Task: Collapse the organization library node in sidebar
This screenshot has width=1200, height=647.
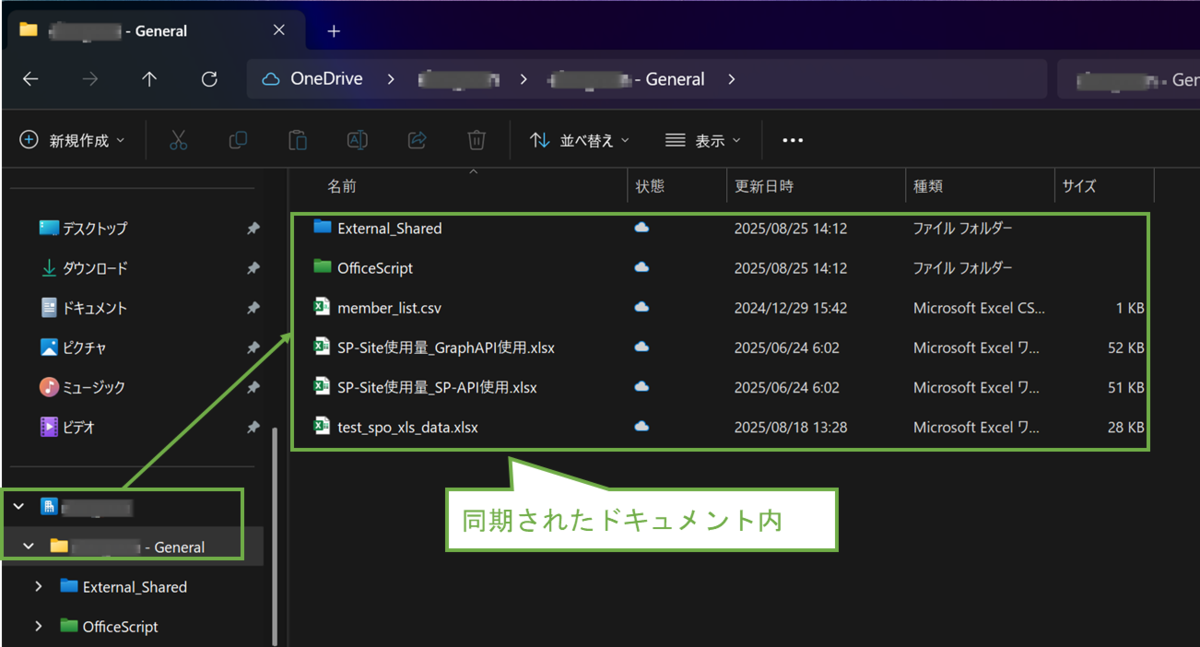Action: (18, 507)
